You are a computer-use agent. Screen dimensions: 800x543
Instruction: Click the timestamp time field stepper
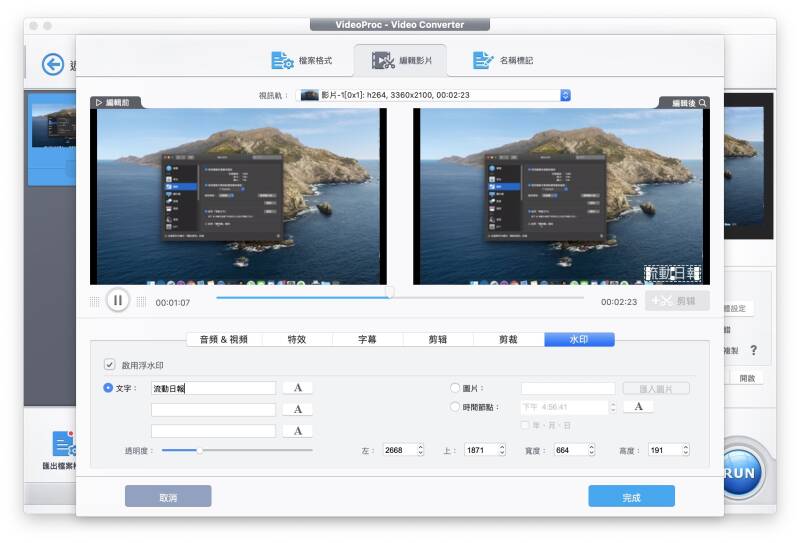[613, 407]
